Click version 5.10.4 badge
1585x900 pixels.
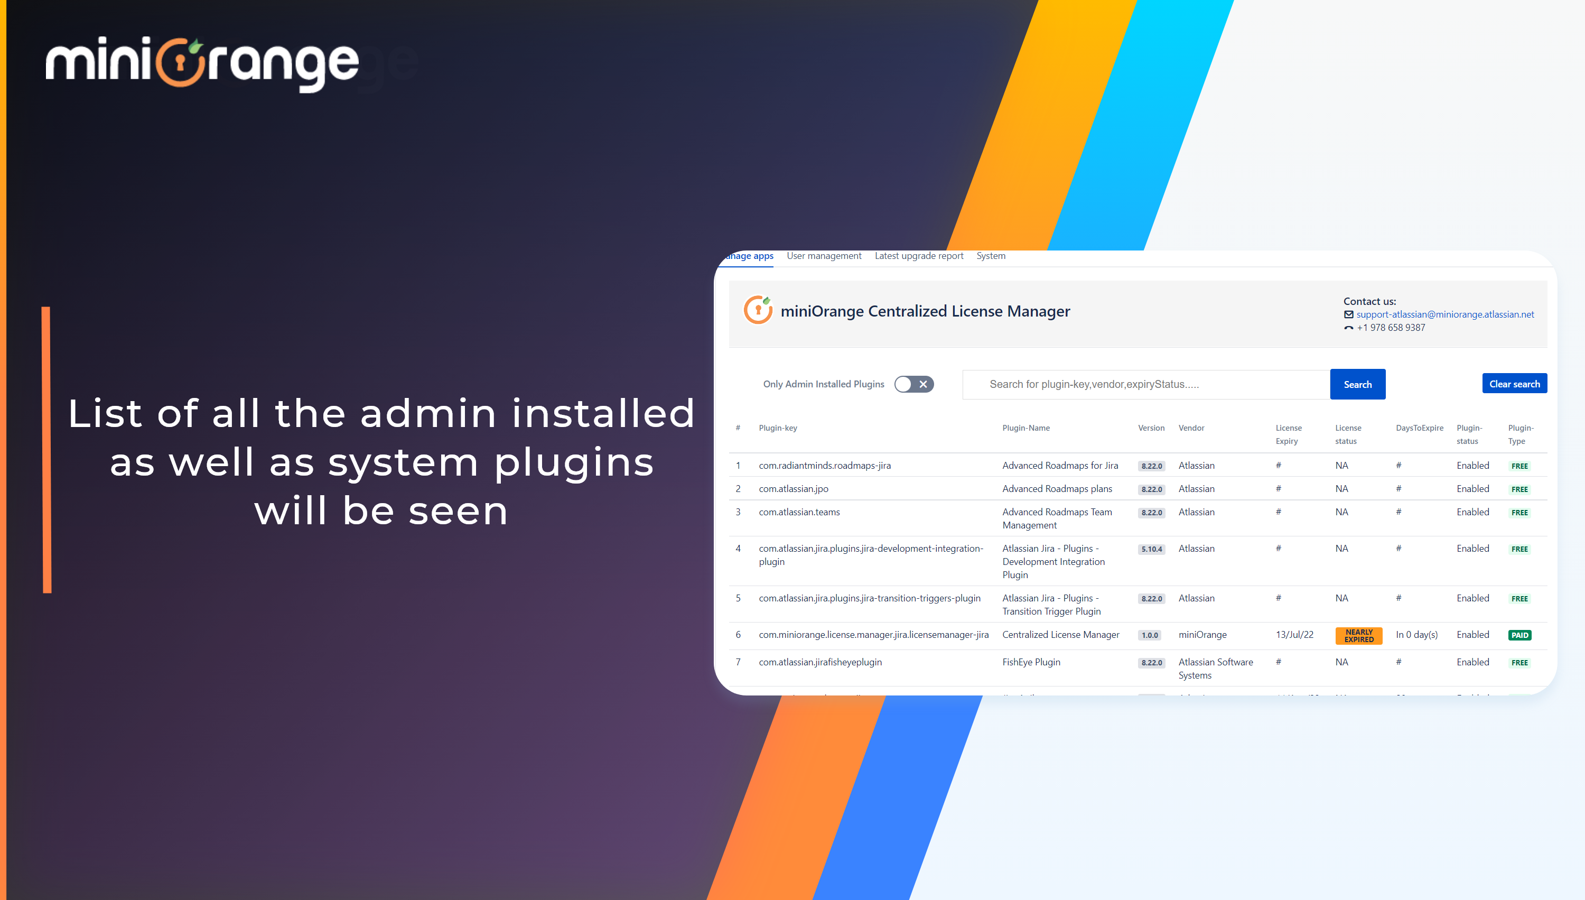(x=1151, y=549)
